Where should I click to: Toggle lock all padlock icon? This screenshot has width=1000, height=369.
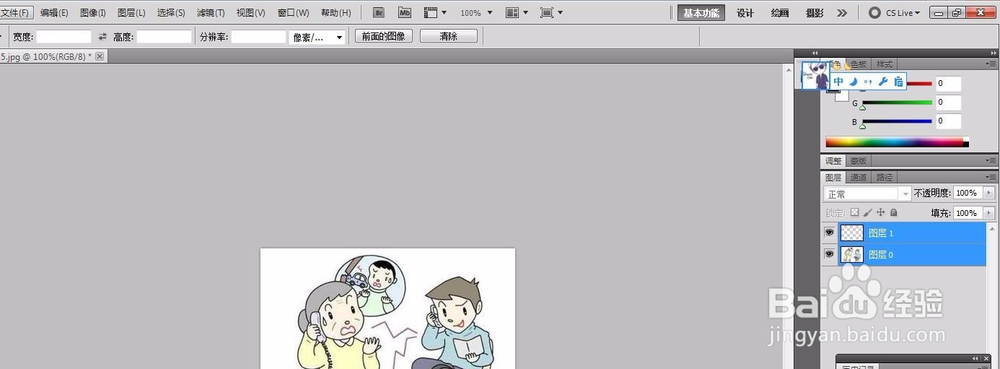893,212
